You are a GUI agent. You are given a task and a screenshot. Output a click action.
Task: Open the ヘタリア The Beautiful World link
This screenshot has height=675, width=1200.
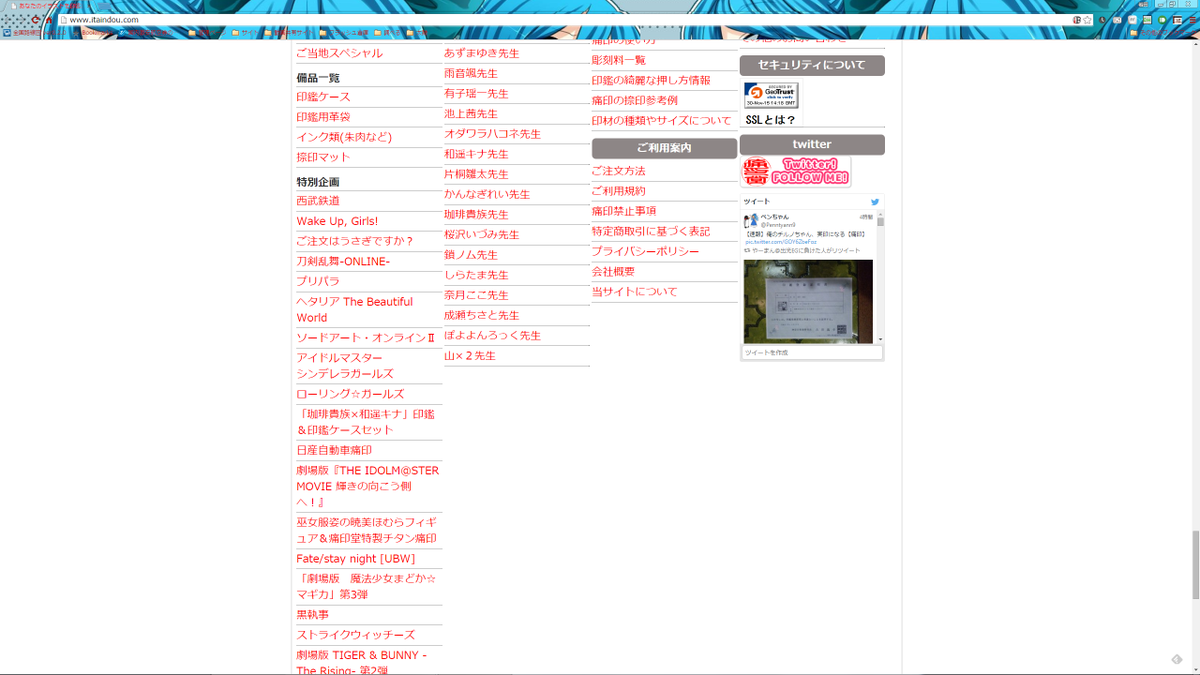click(354, 309)
